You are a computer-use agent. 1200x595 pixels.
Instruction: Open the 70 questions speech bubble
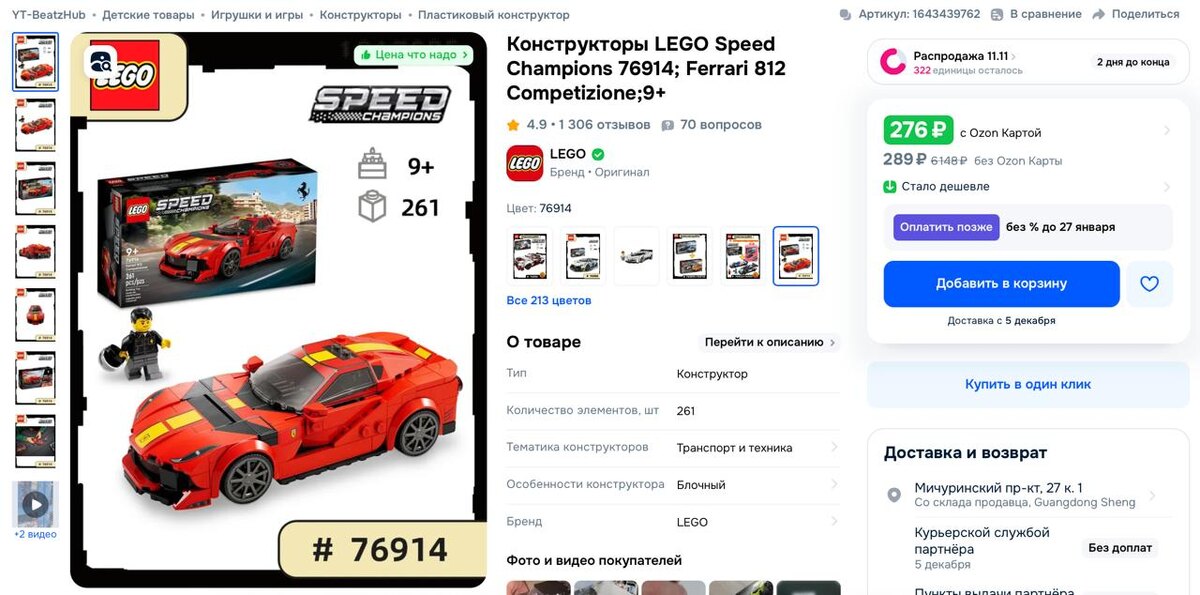tap(668, 125)
